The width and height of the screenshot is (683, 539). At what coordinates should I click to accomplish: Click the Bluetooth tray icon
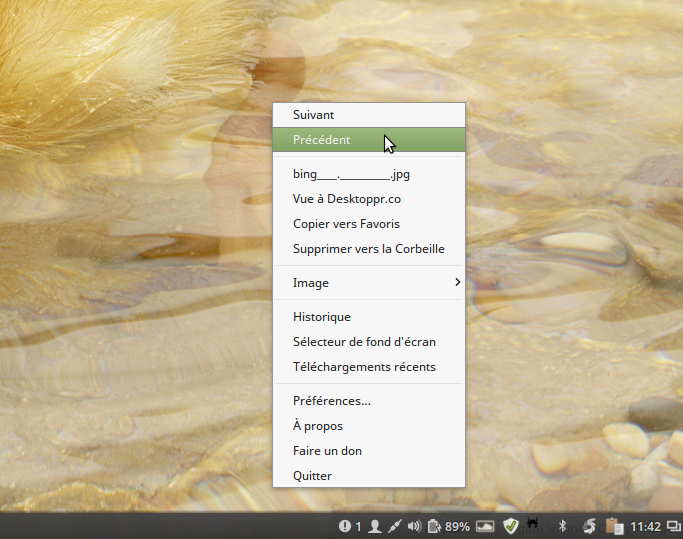tap(562, 526)
